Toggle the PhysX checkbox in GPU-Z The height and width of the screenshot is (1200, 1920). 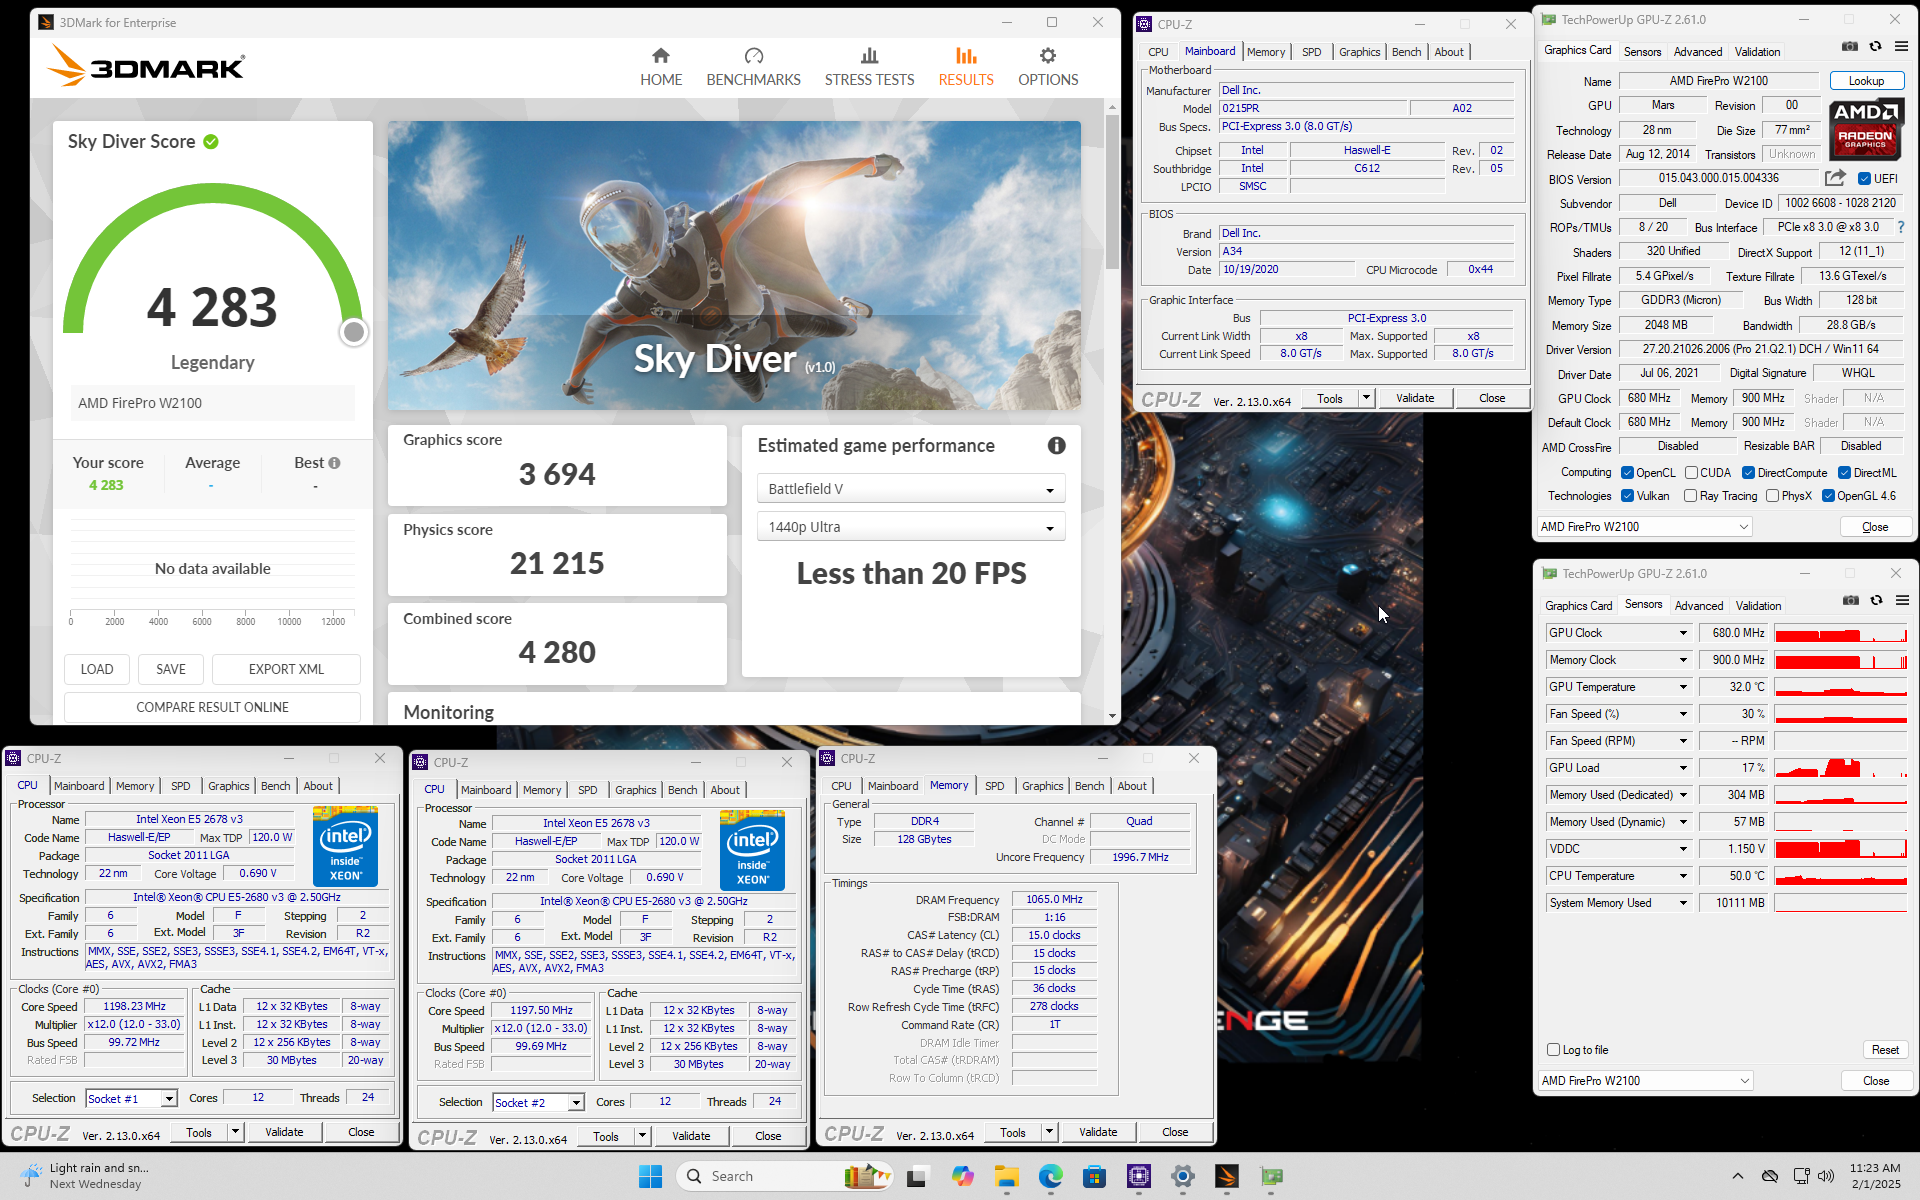[1772, 496]
